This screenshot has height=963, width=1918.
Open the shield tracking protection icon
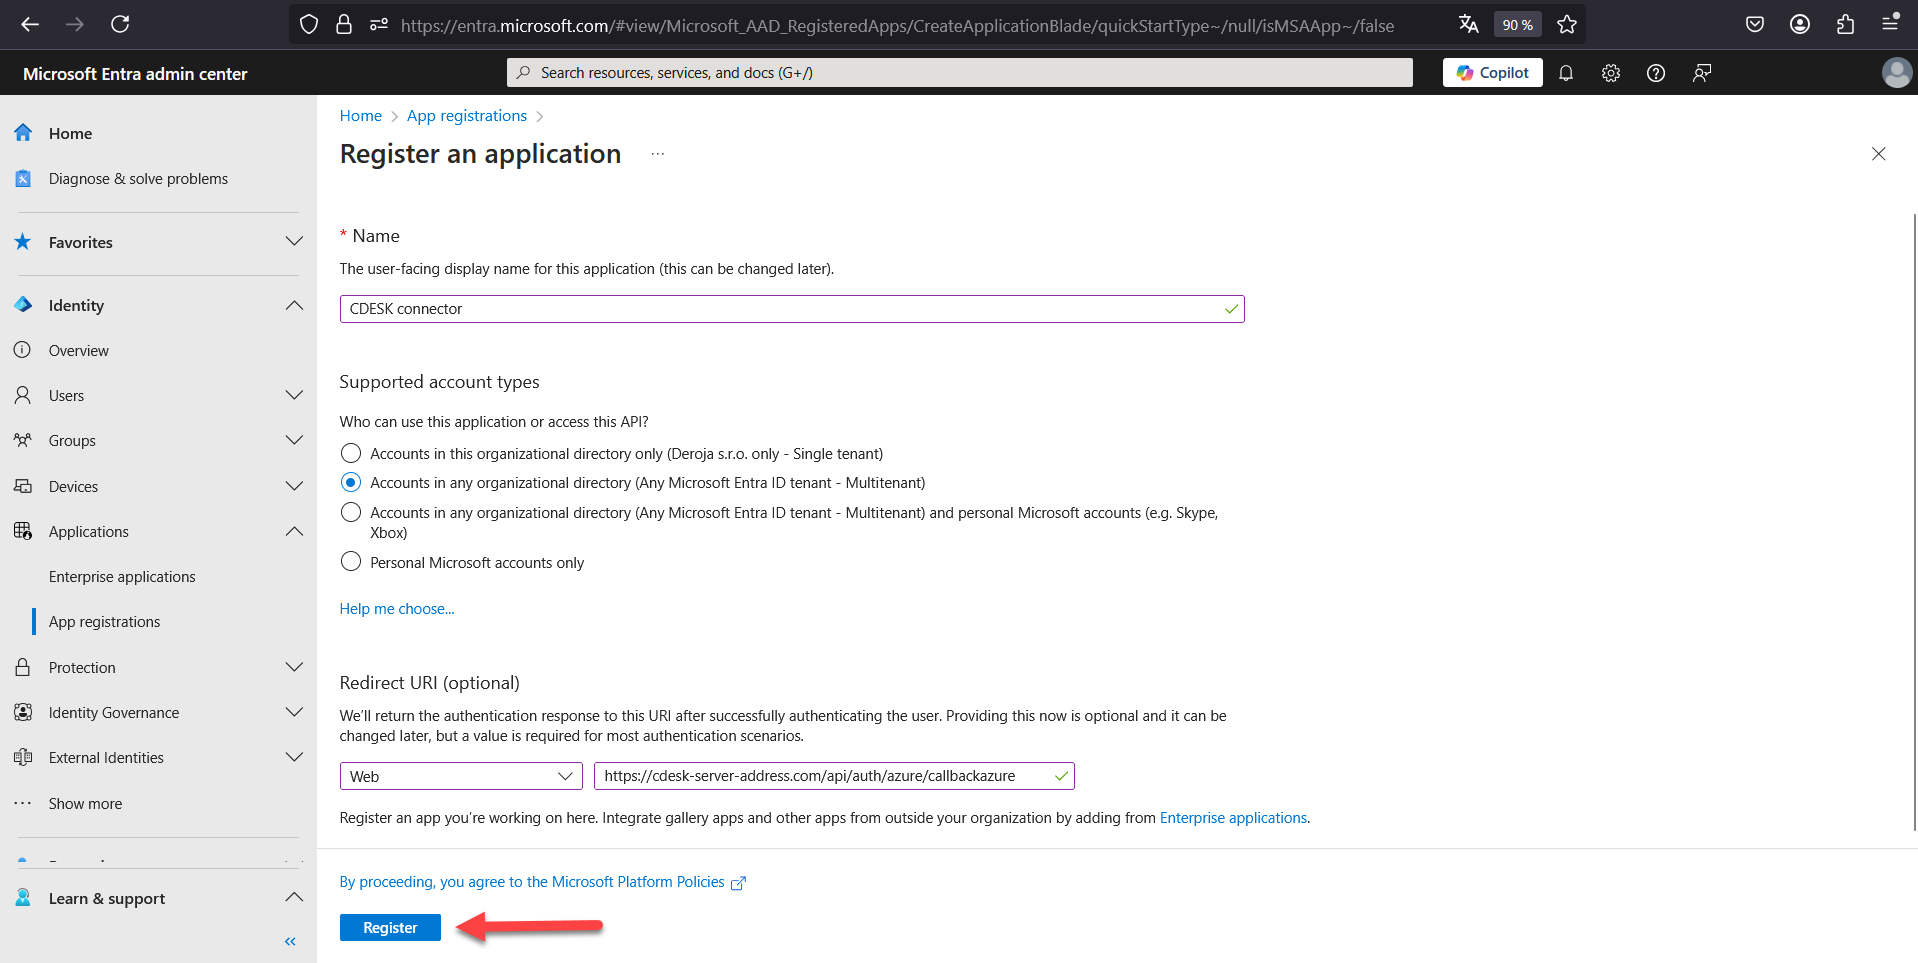(309, 24)
